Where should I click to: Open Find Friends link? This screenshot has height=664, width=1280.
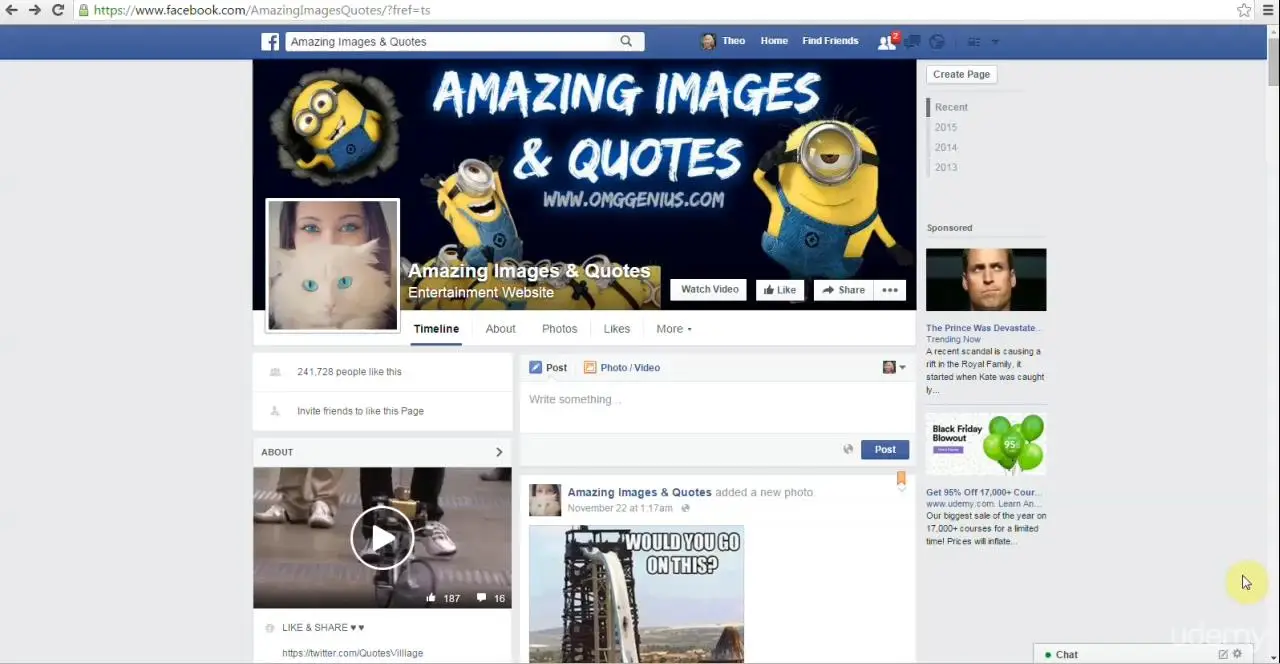pyautogui.click(x=830, y=41)
